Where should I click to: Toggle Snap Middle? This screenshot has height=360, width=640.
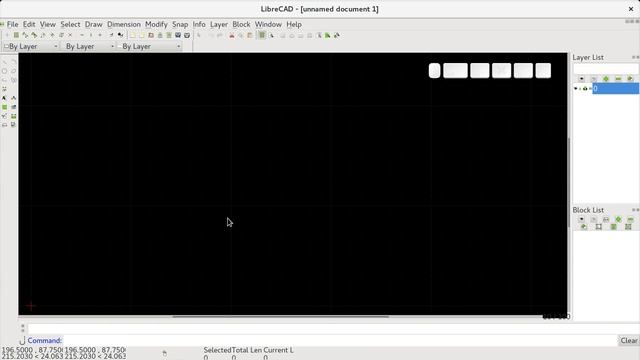click(52, 35)
